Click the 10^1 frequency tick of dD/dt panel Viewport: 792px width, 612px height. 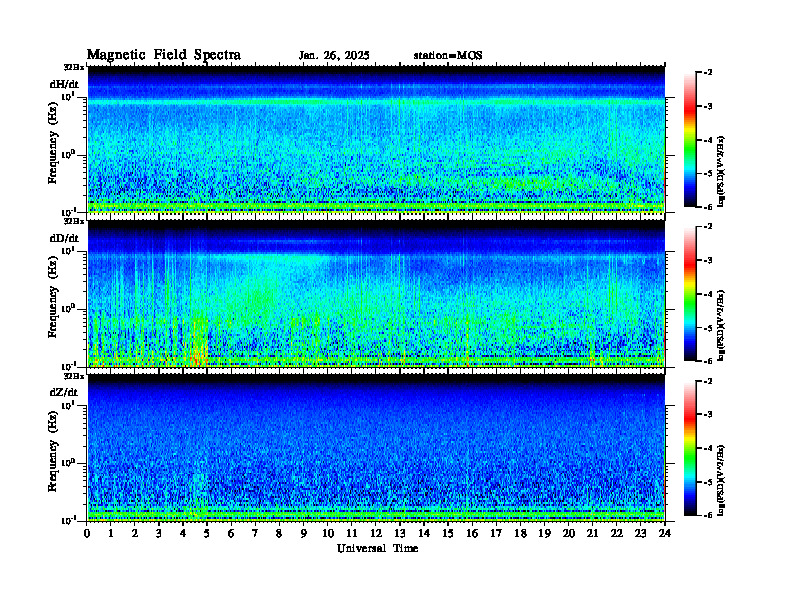[x=68, y=250]
